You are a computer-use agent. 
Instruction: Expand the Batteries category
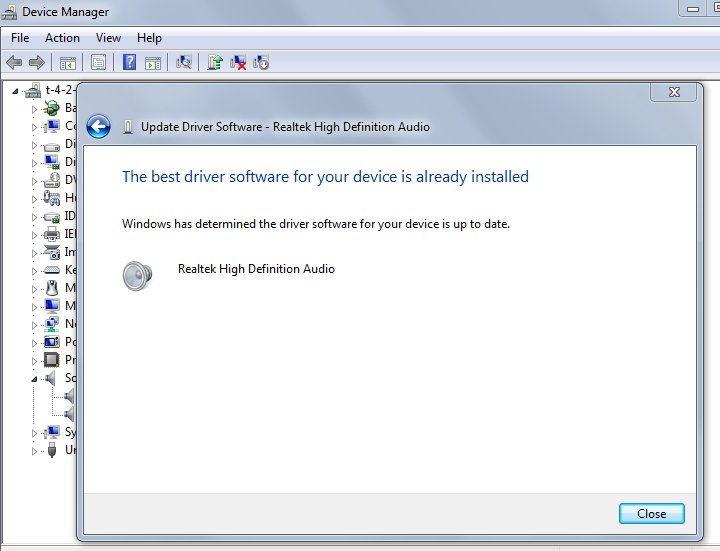click(34, 109)
